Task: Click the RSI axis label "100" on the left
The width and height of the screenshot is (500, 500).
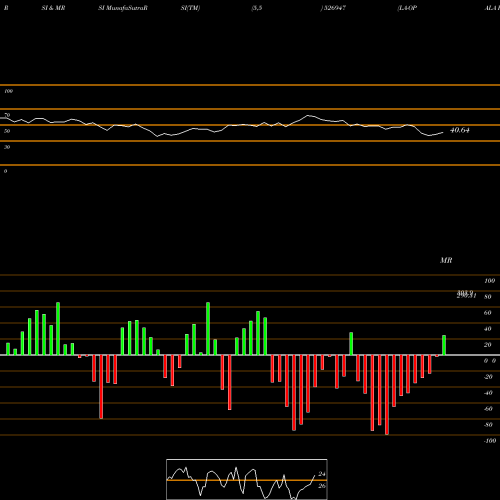Action: click(x=8, y=91)
